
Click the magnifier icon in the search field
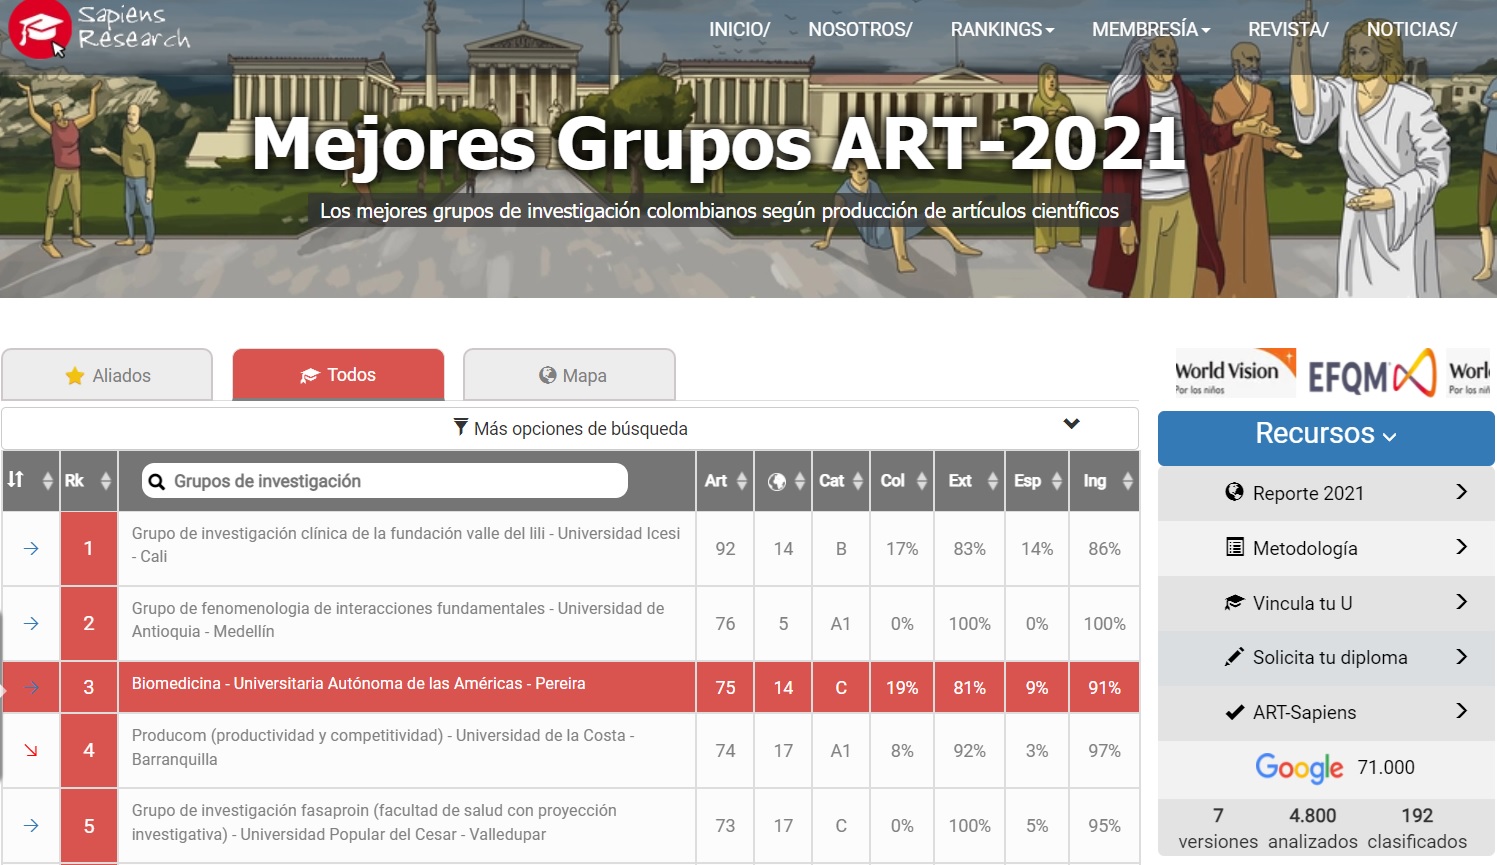click(157, 482)
